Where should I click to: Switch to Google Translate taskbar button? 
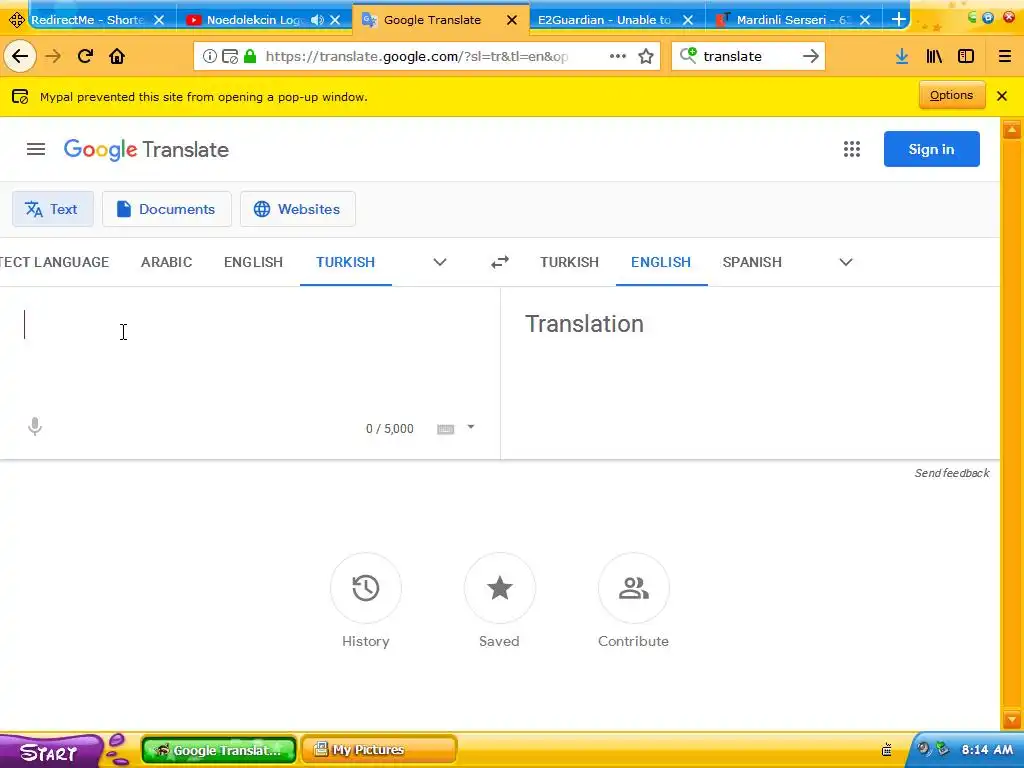tap(219, 750)
